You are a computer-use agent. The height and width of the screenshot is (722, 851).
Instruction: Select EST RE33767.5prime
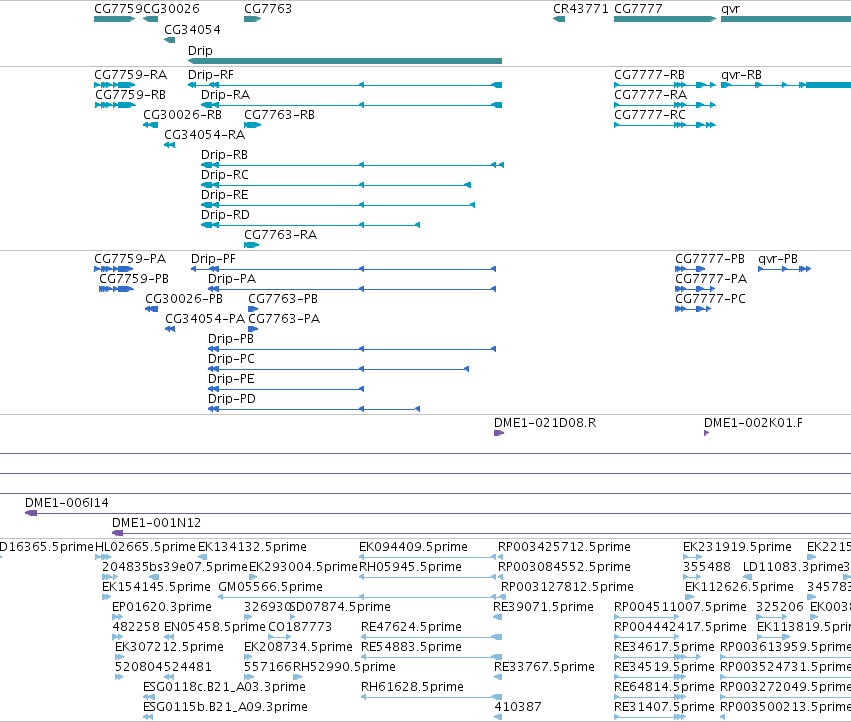(498, 677)
